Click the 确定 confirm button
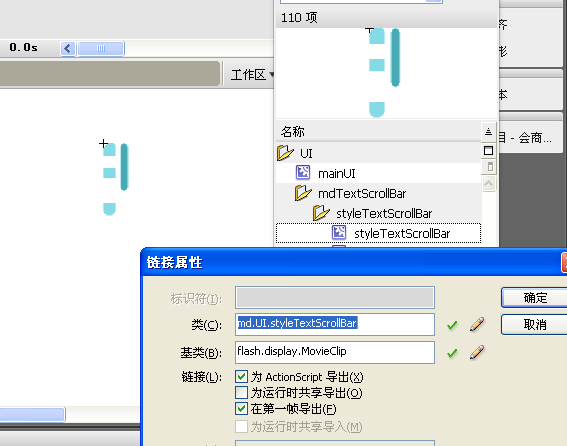This screenshot has height=446, width=567. click(x=534, y=298)
